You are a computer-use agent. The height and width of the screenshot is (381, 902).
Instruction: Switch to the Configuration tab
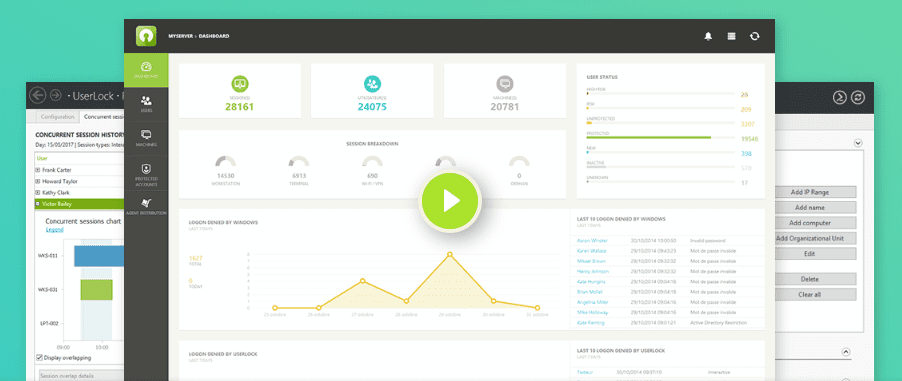[58, 117]
